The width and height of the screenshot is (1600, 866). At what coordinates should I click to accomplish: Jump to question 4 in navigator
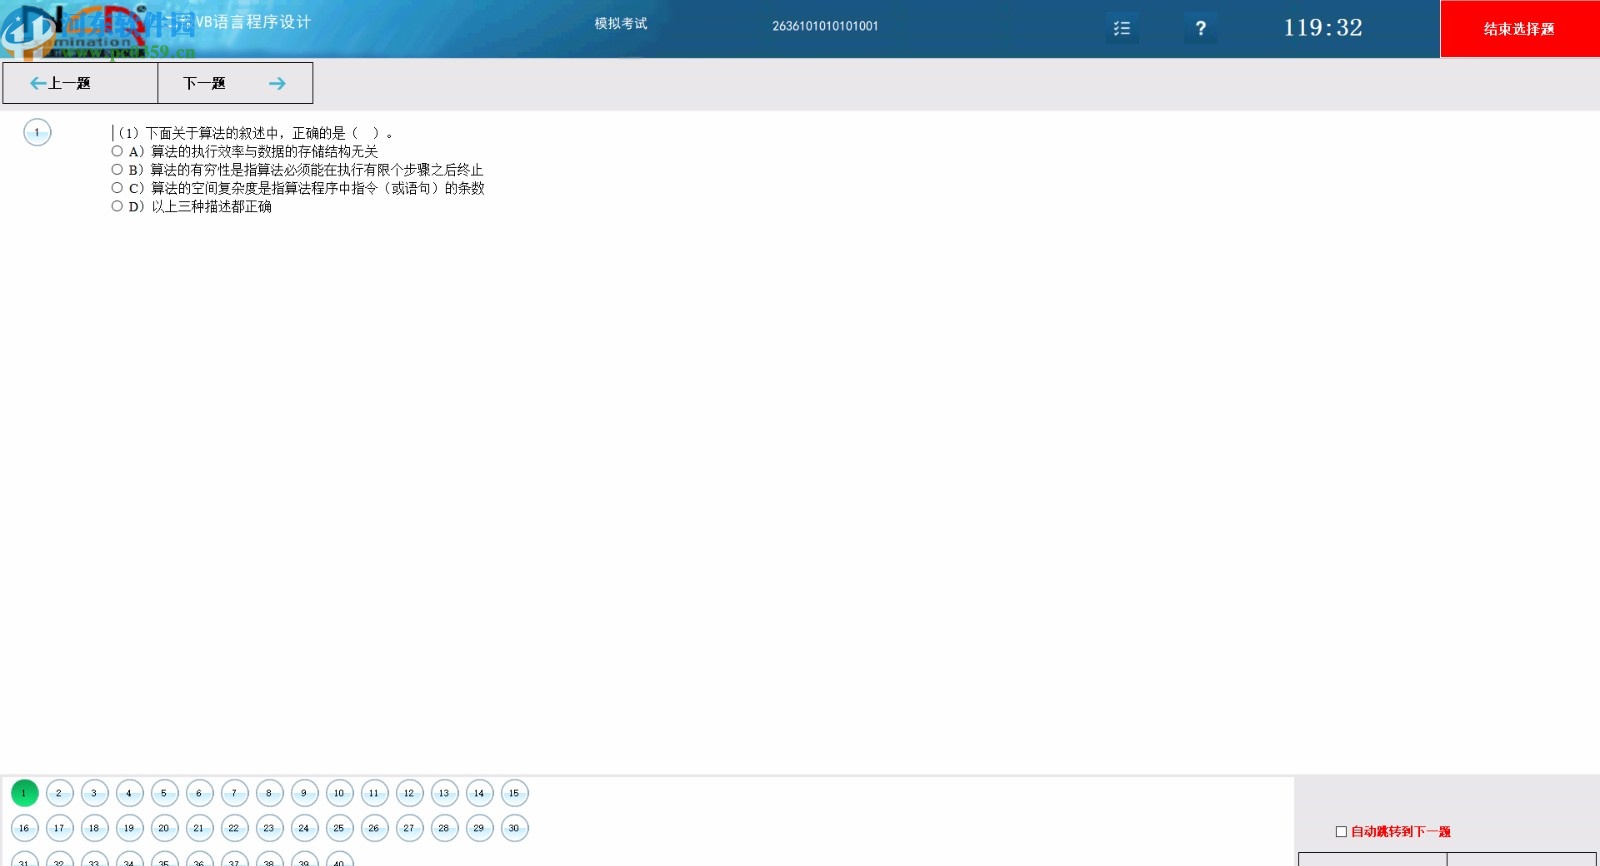(129, 793)
